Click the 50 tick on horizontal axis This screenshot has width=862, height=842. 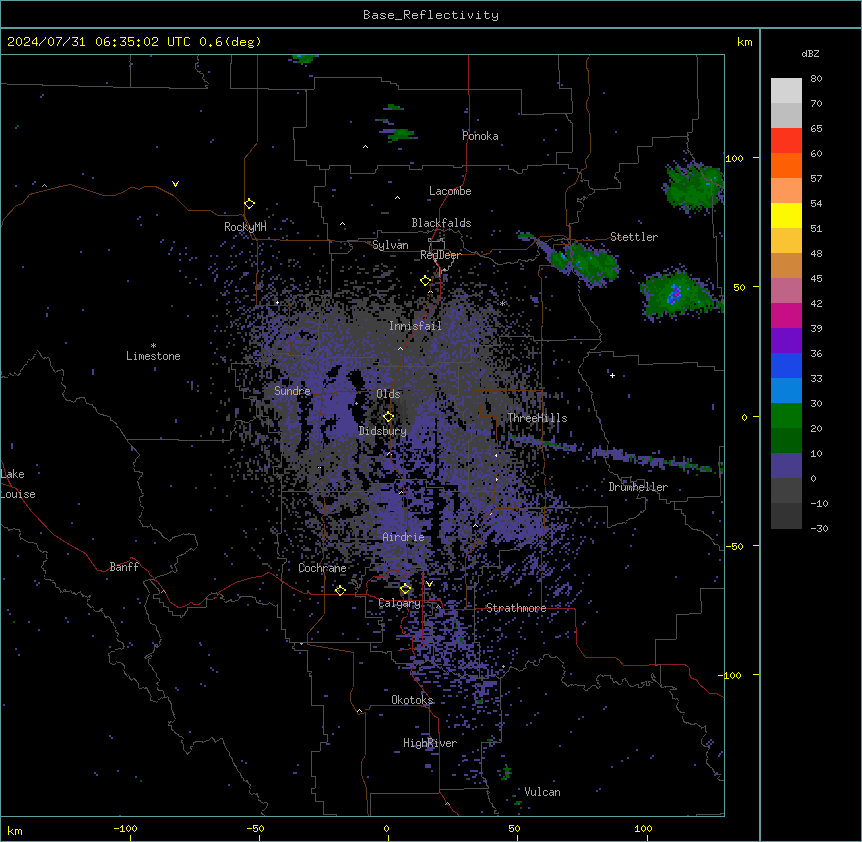(514, 828)
